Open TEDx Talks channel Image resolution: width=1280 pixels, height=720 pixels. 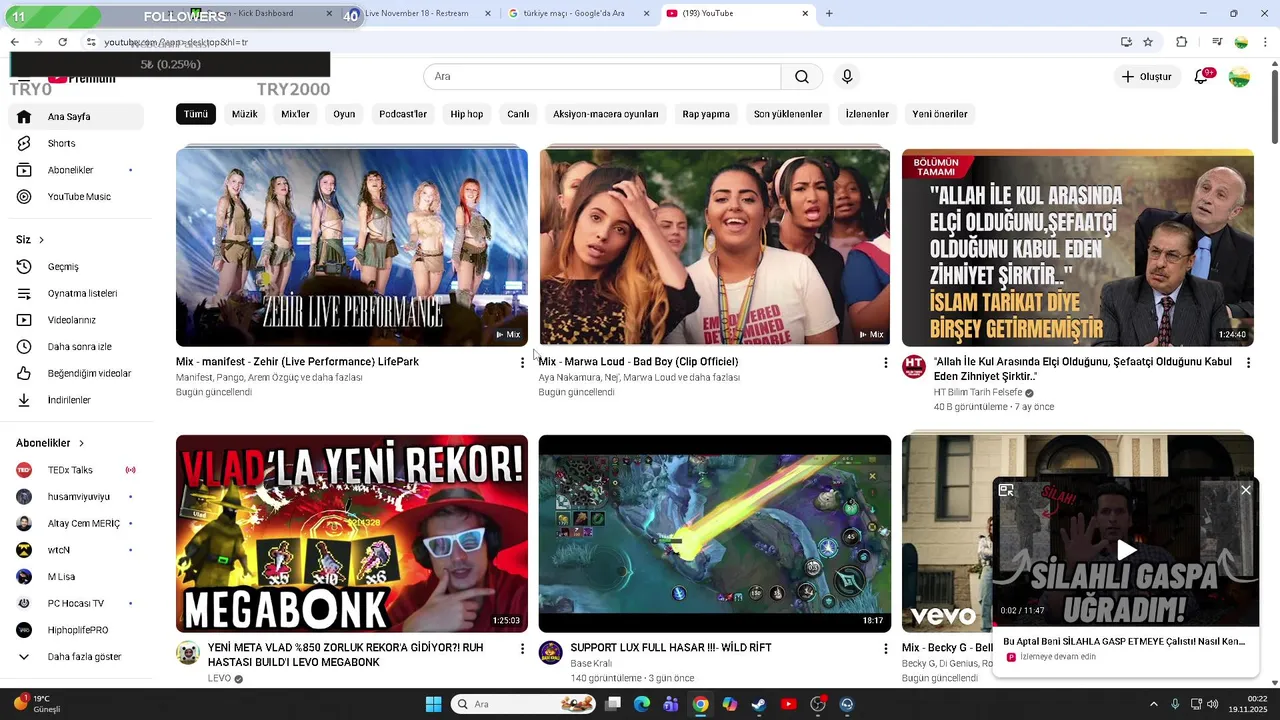coord(70,470)
